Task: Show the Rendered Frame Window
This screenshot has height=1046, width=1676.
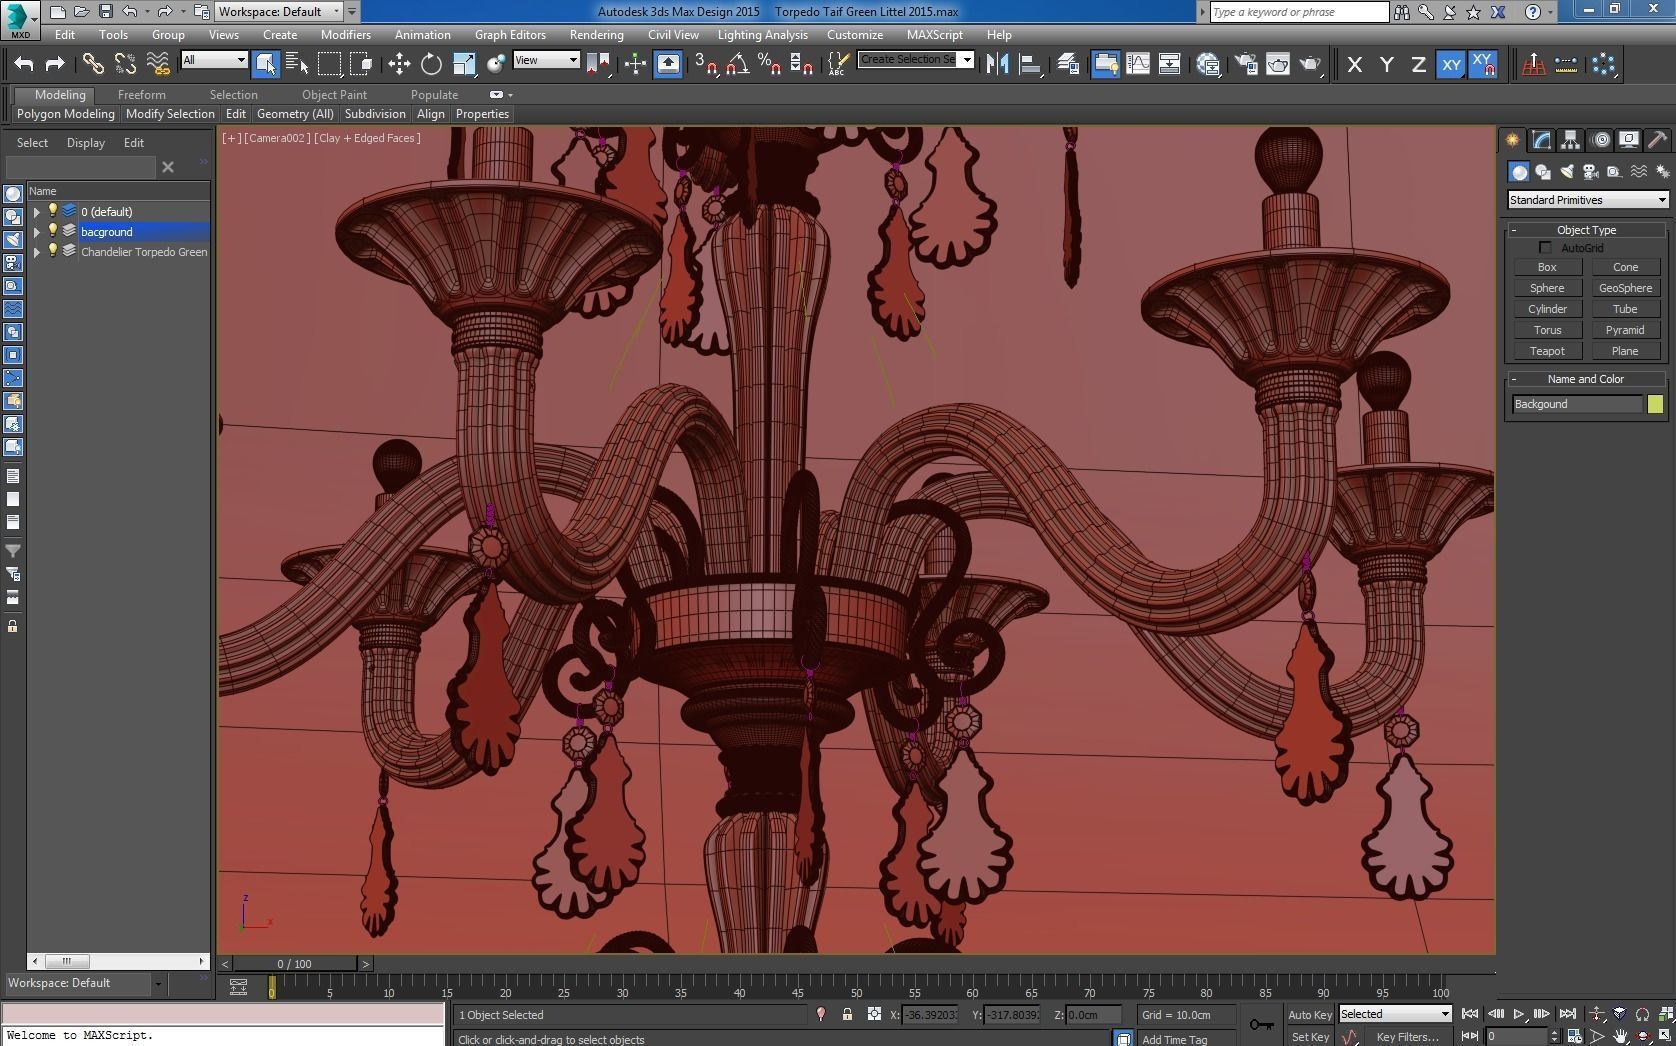Action: (x=1278, y=64)
